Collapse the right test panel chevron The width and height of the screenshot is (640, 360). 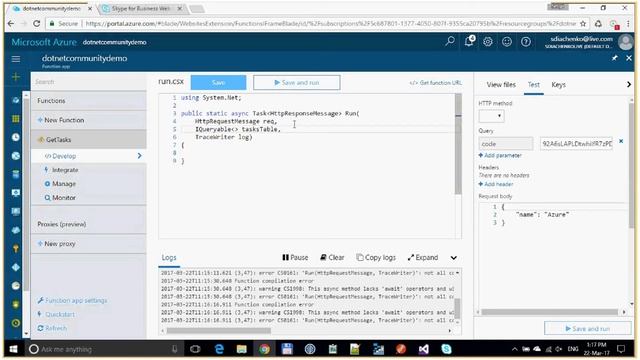tap(629, 84)
